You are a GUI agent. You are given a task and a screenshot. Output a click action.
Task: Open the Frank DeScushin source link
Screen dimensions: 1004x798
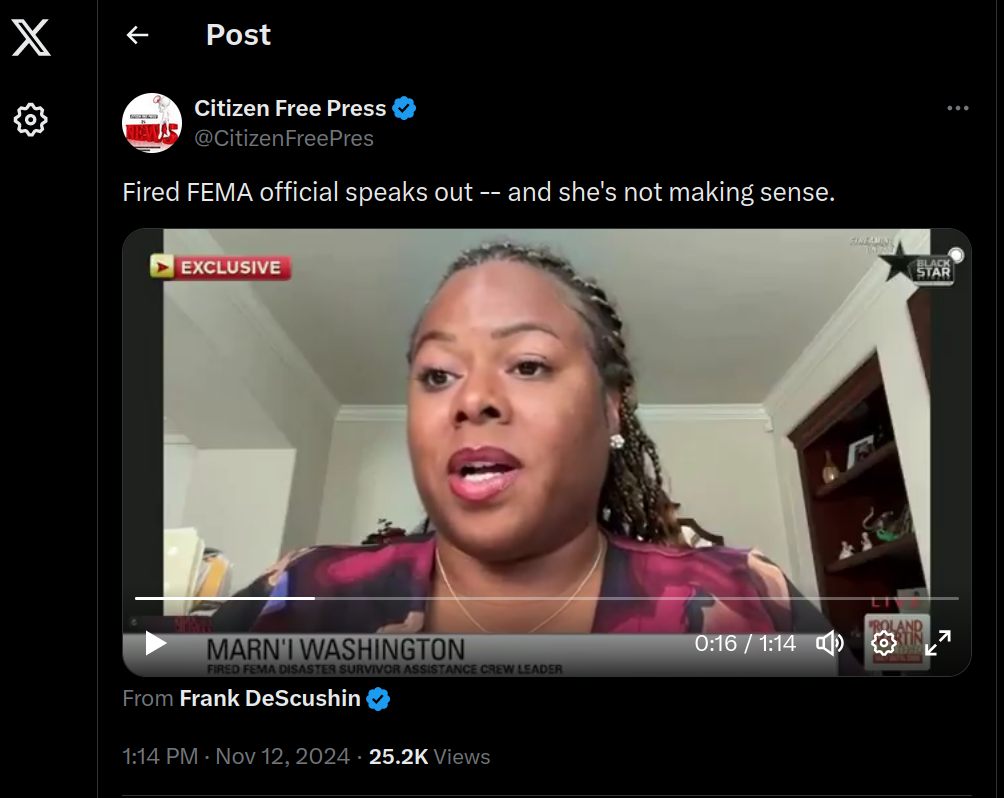point(270,699)
